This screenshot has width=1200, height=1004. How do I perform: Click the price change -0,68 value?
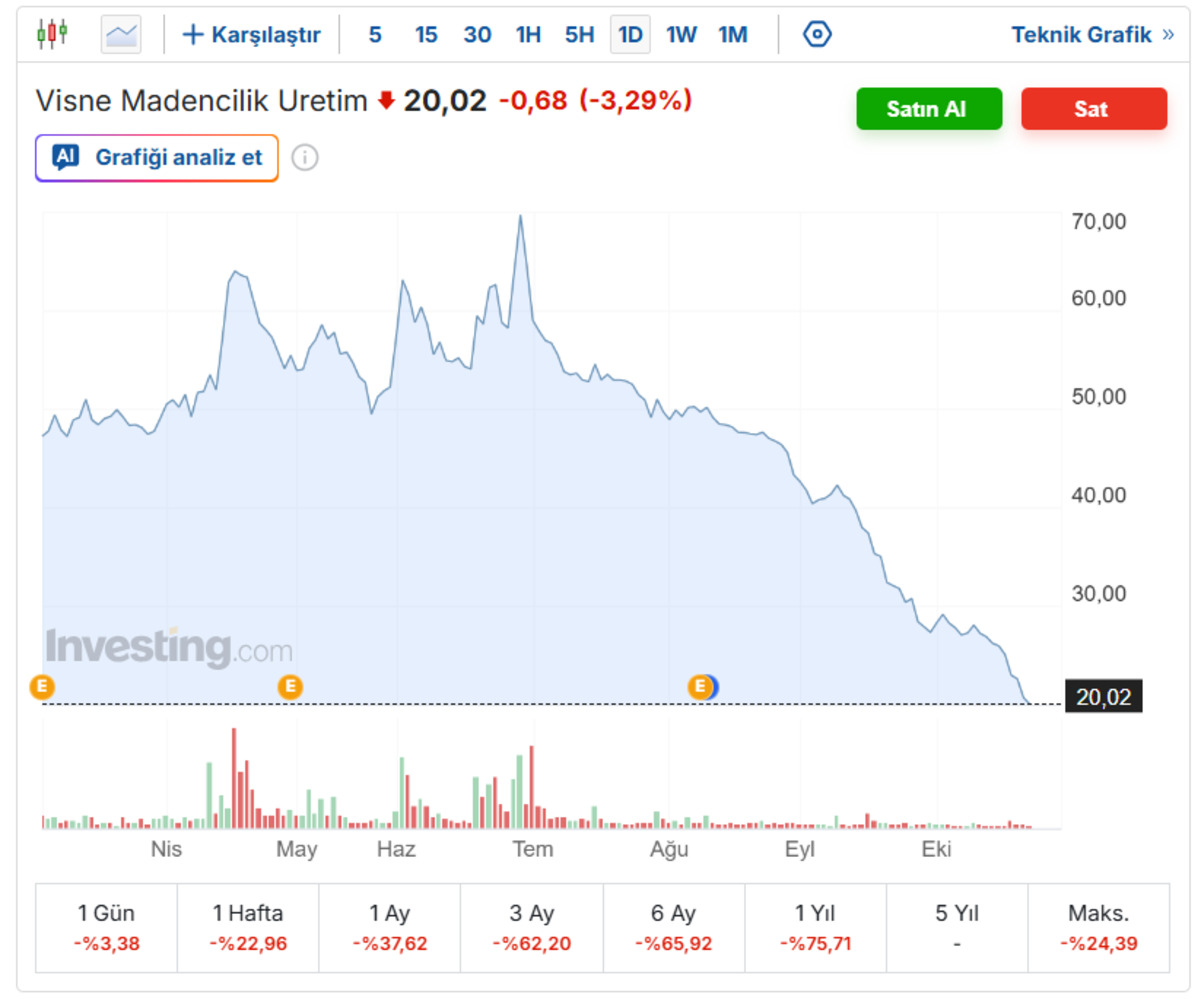[x=533, y=100]
